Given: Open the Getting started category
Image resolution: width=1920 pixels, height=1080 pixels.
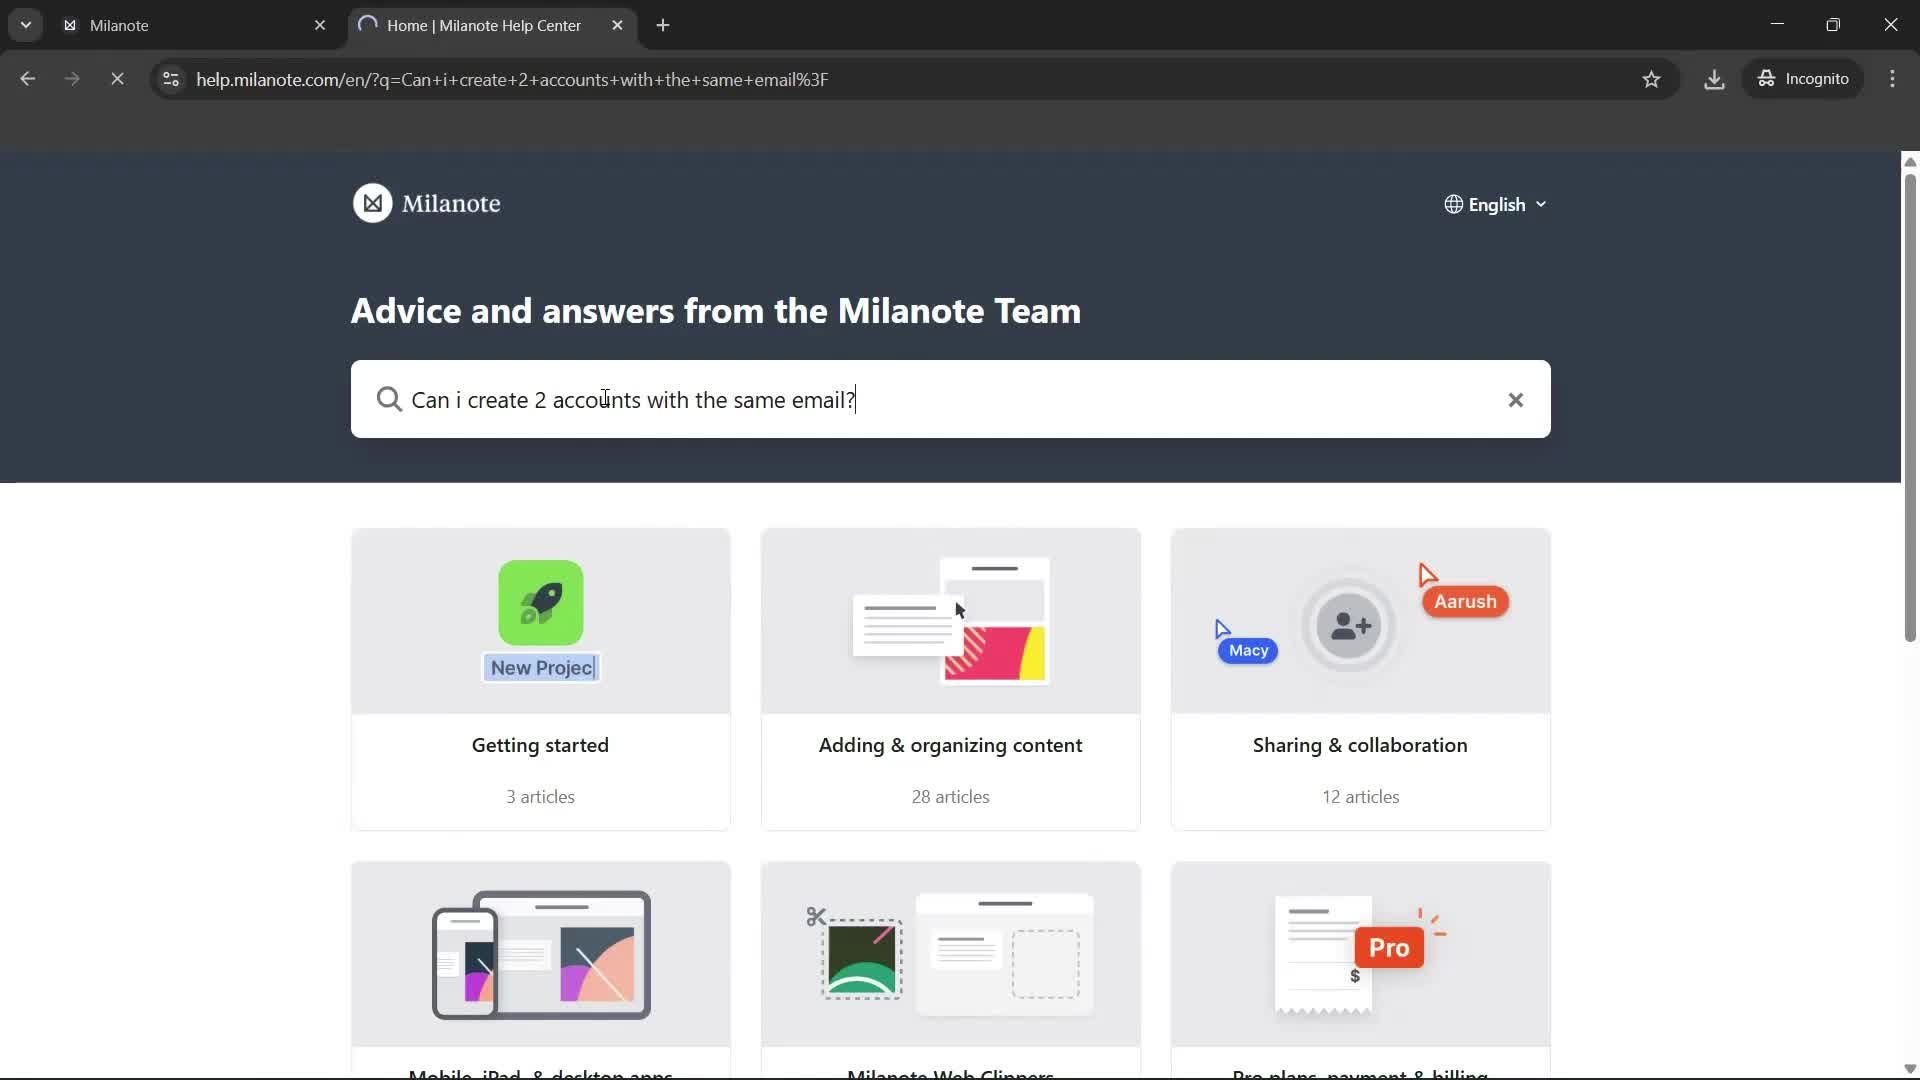Looking at the screenshot, I should [540, 680].
